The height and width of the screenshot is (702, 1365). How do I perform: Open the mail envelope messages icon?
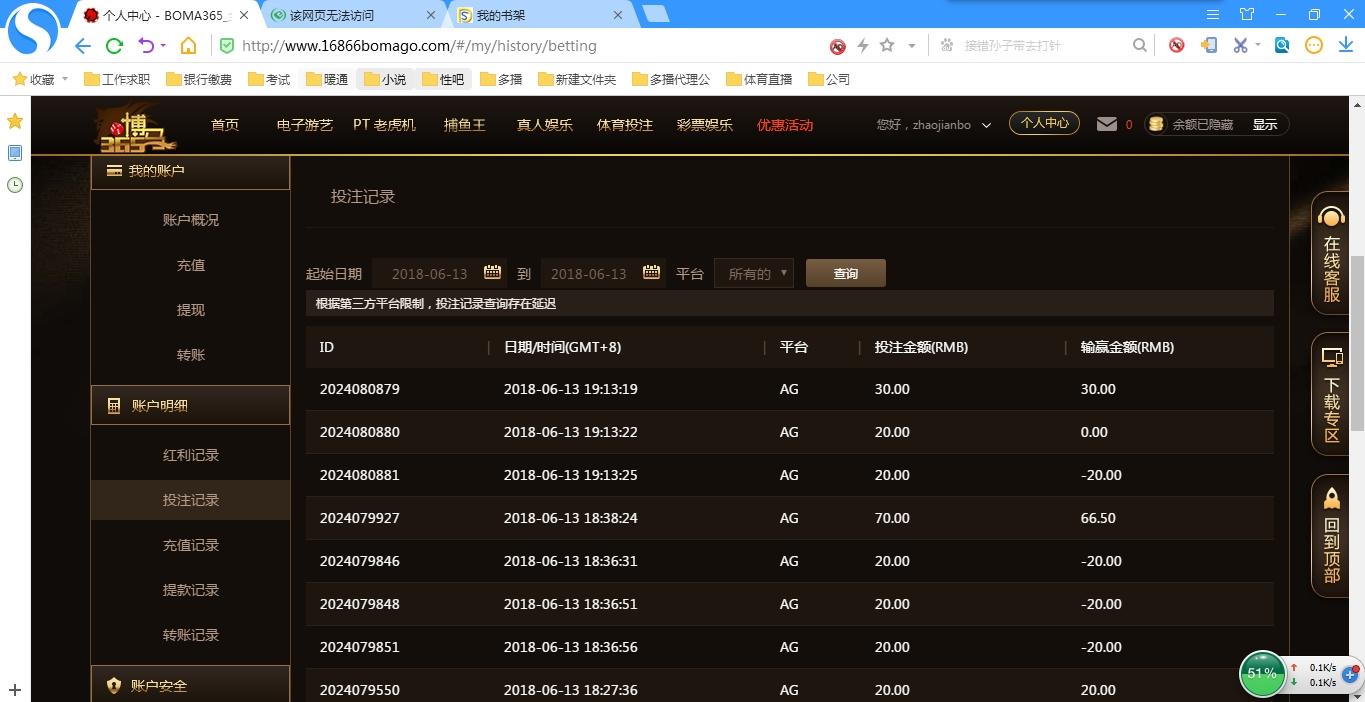tap(1106, 124)
